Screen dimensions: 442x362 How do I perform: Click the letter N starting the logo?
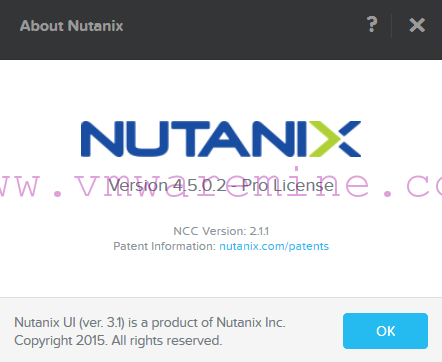pos(102,139)
